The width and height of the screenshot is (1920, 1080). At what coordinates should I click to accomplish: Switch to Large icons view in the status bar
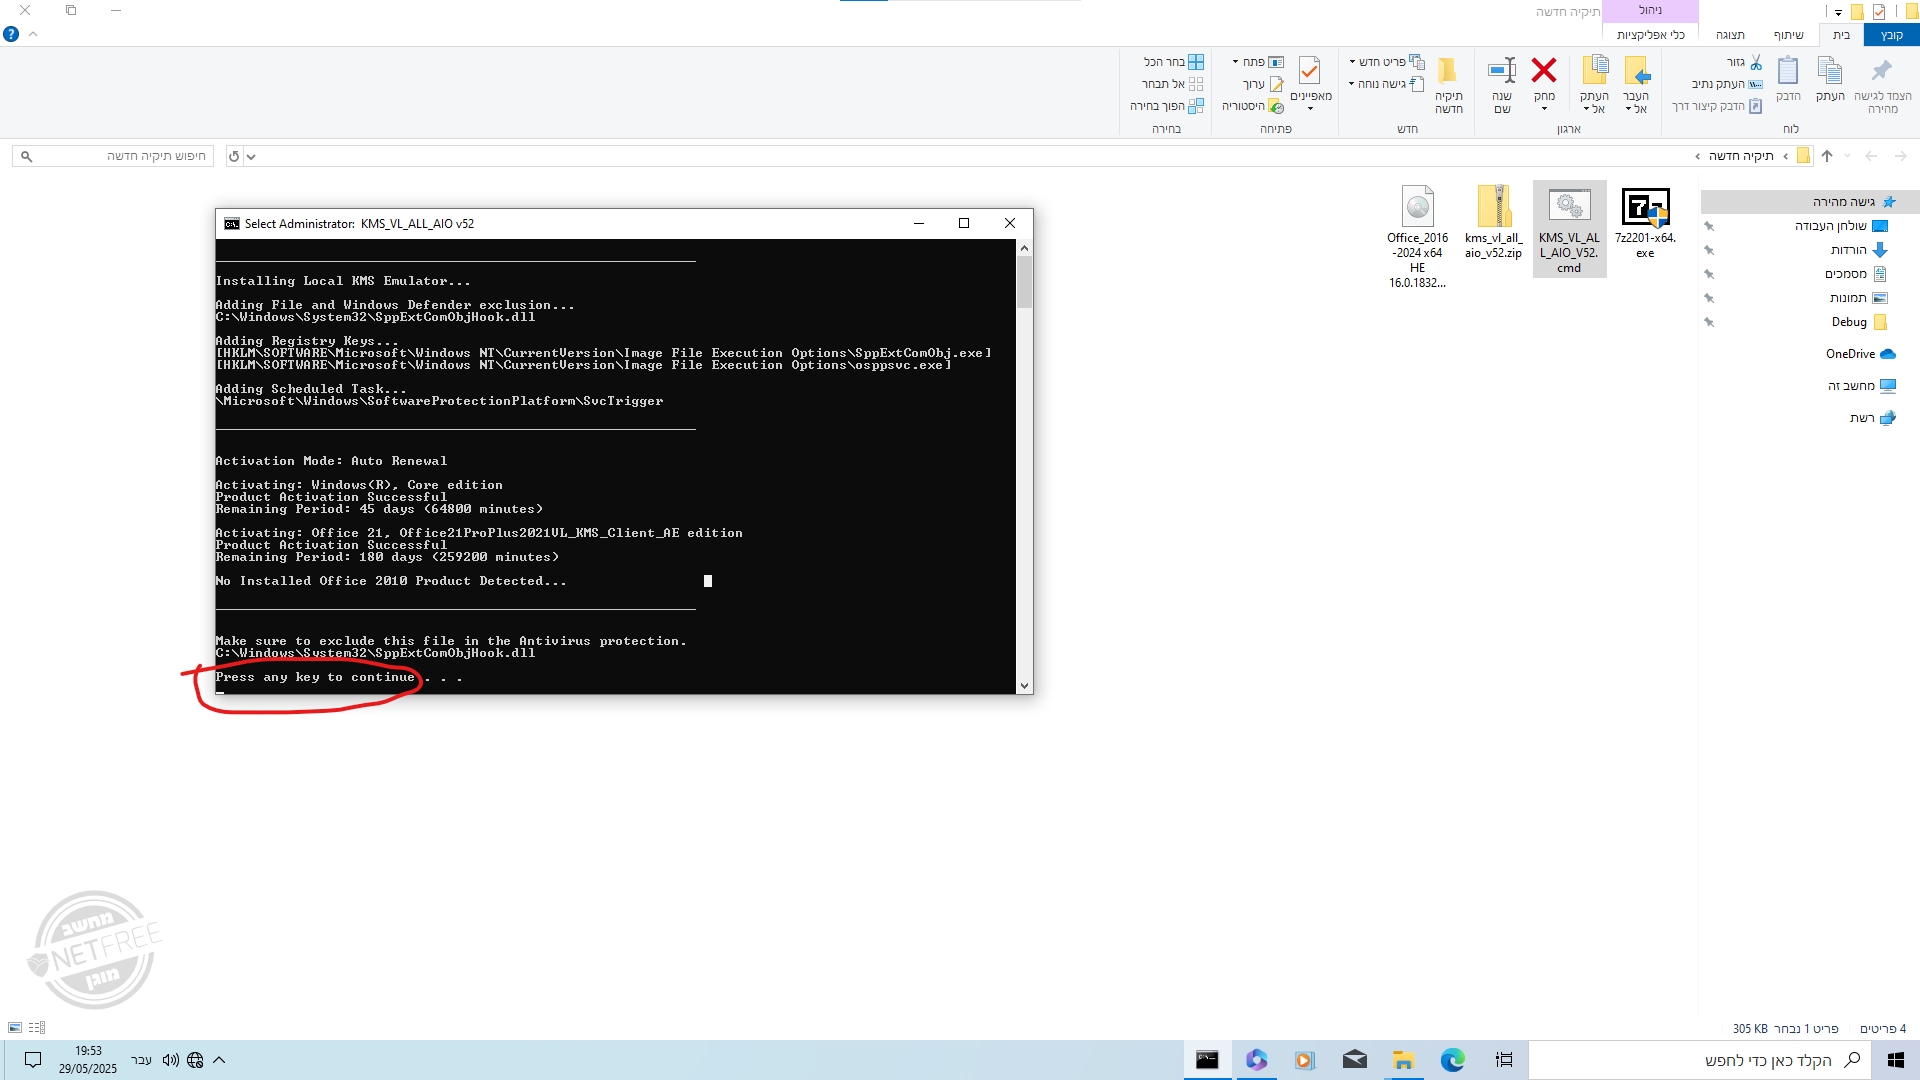15,1028
